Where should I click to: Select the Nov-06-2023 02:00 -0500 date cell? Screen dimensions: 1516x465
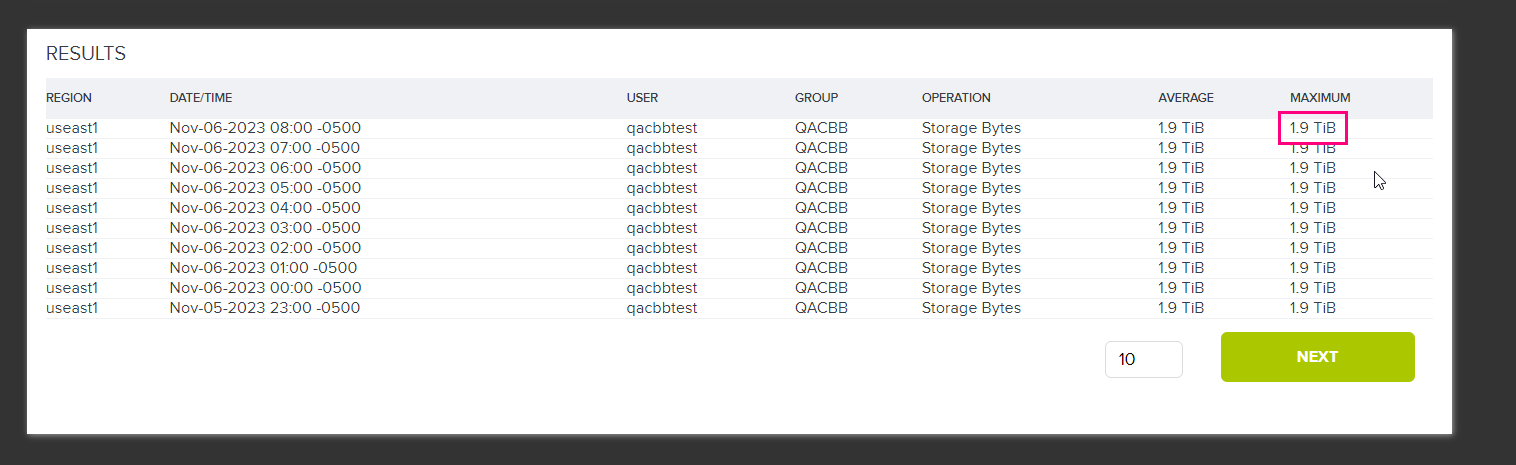(x=265, y=248)
